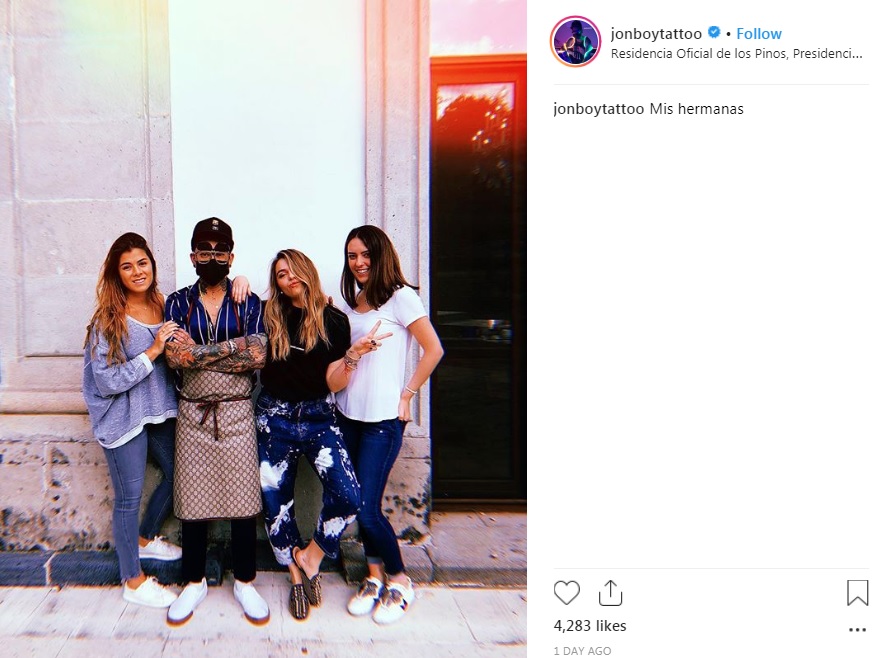Click the woman in the gray sweater
The image size is (889, 658).
132,414
